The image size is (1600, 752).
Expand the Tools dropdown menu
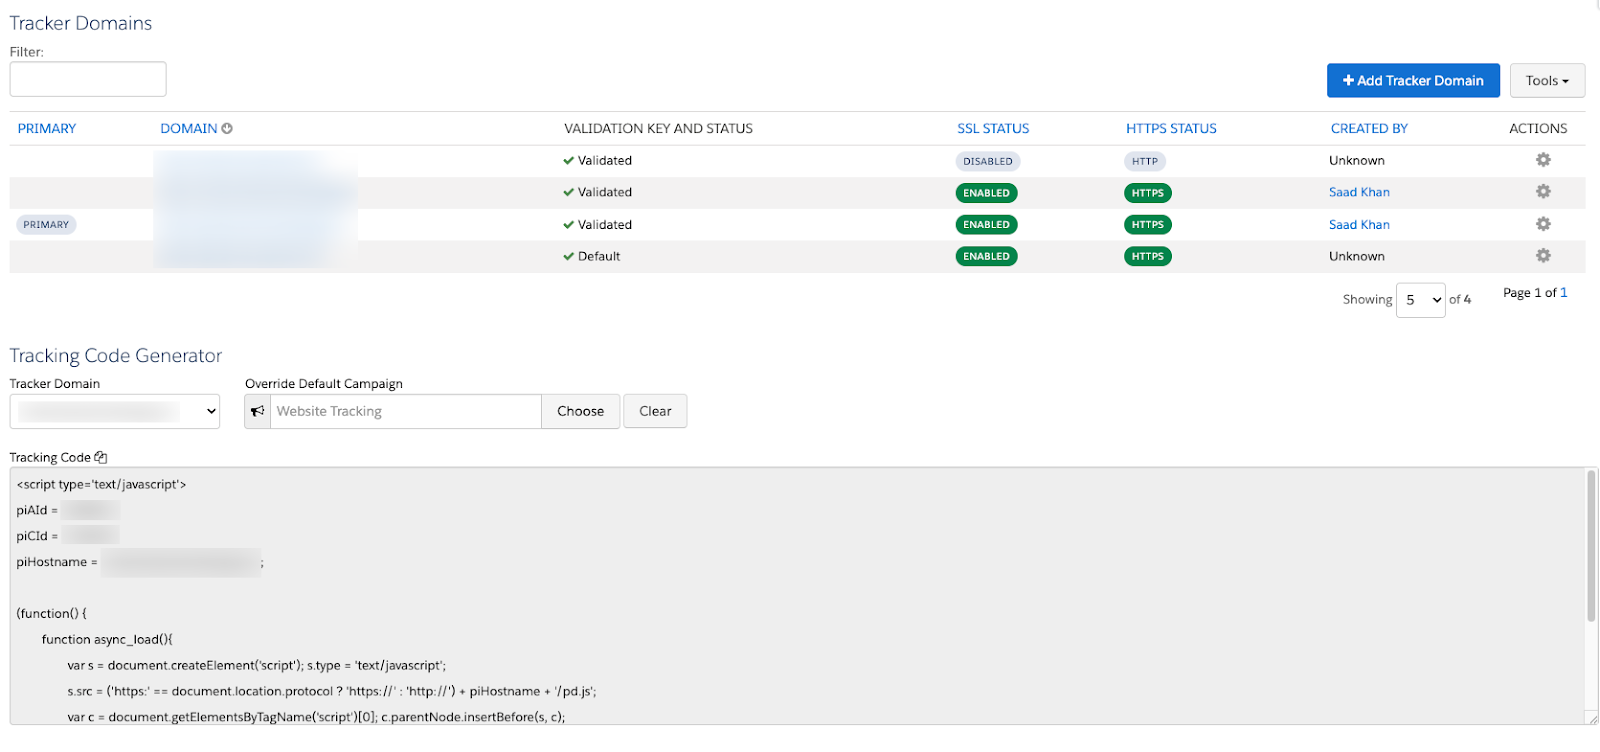(x=1546, y=81)
